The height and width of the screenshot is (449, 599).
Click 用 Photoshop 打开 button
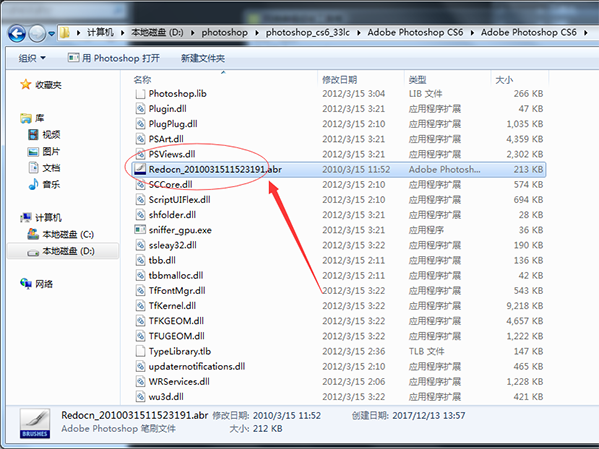(x=114, y=58)
